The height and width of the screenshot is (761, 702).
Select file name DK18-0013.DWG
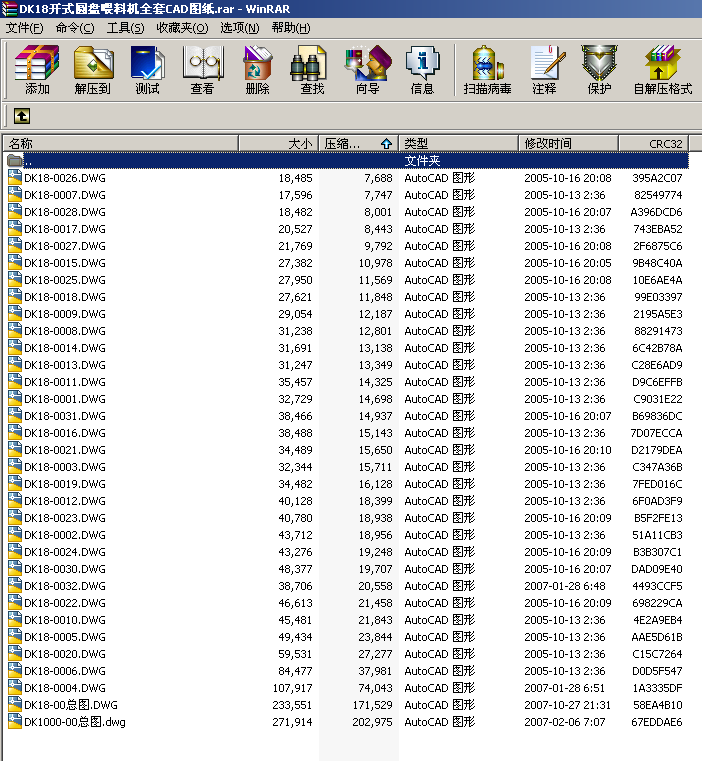click(65, 365)
